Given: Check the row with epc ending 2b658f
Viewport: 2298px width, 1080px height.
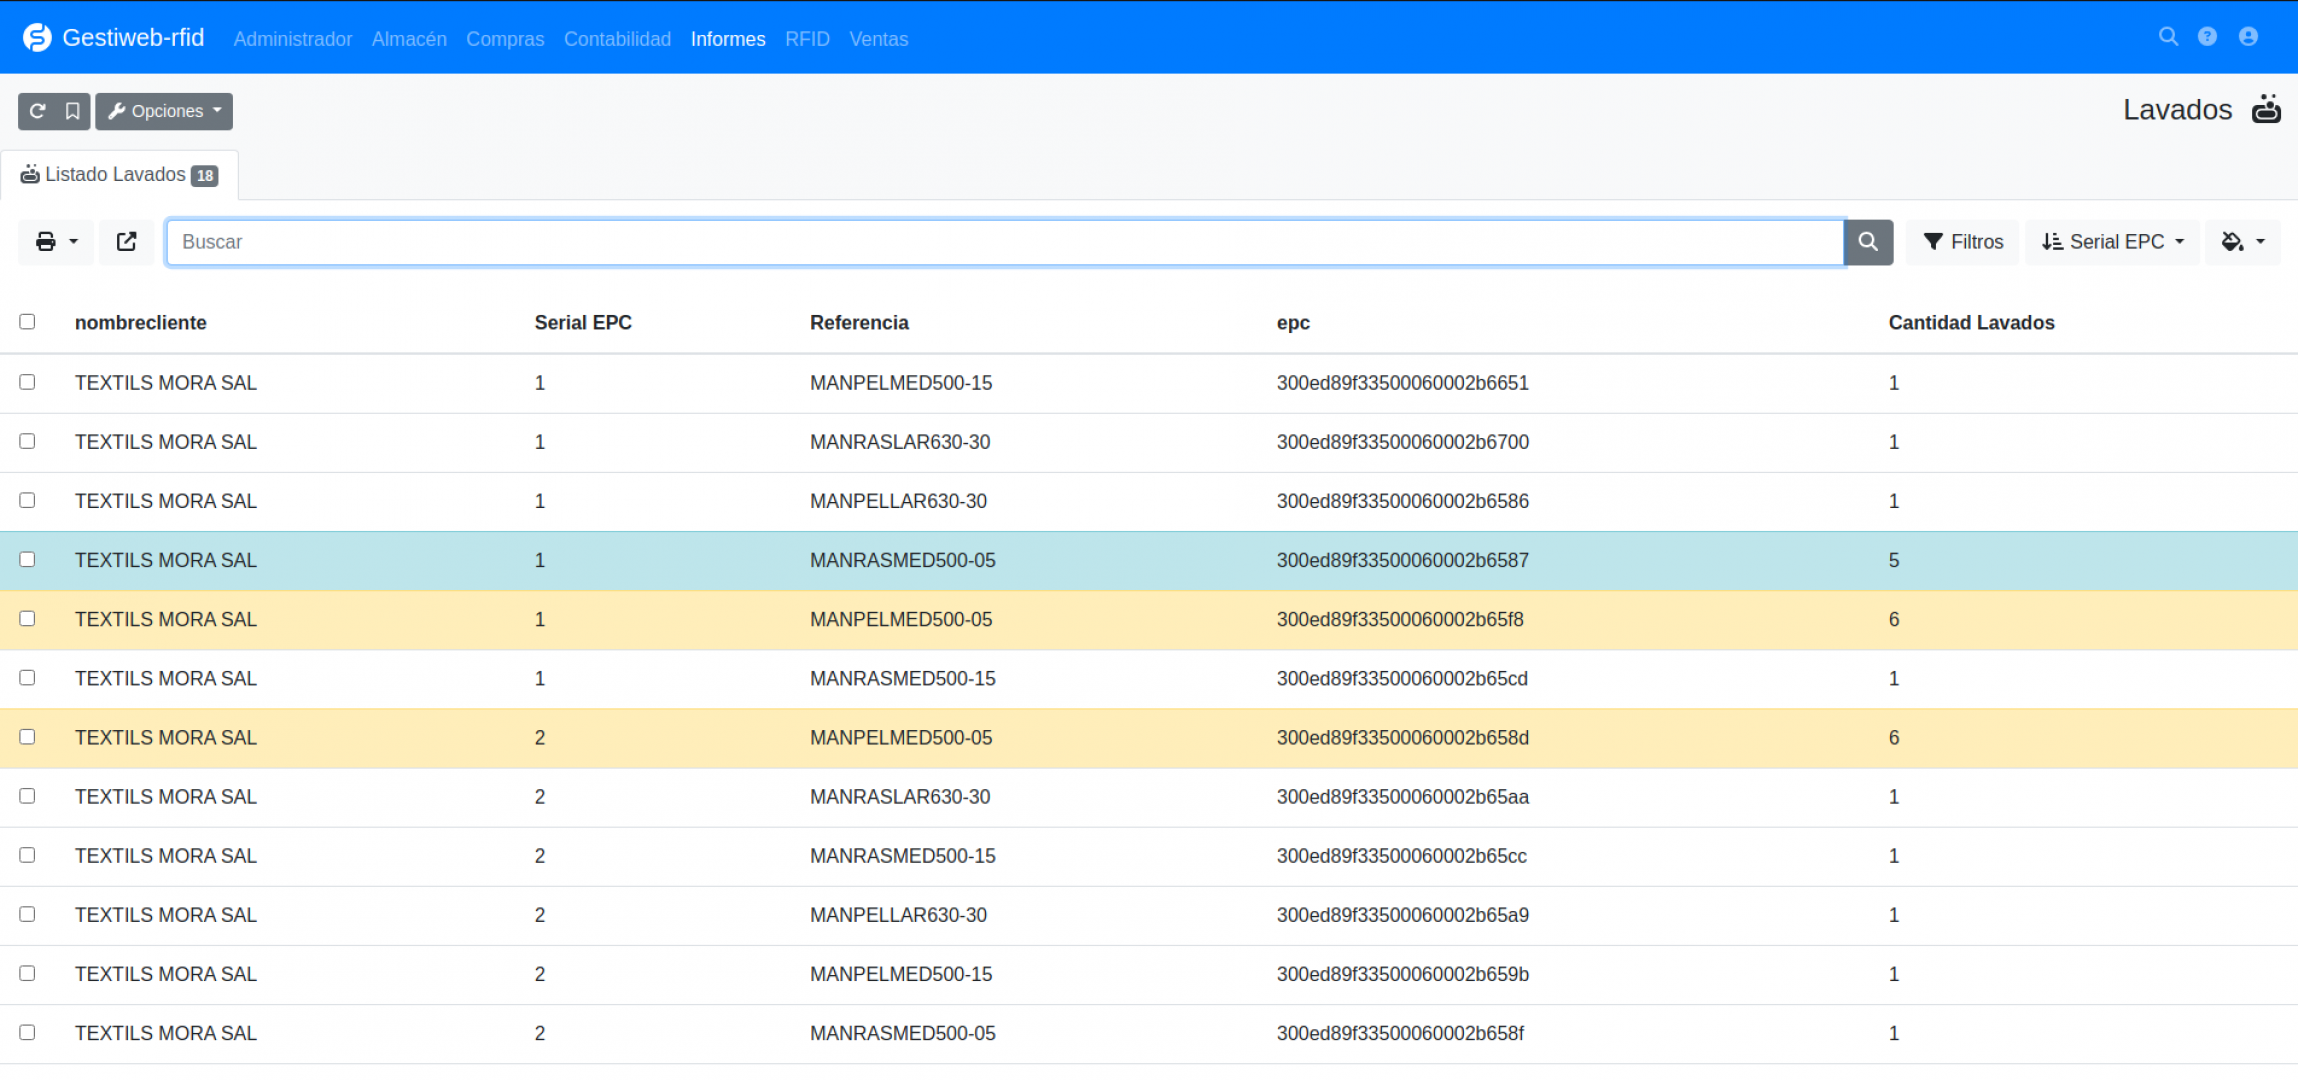Looking at the screenshot, I should click(27, 1031).
